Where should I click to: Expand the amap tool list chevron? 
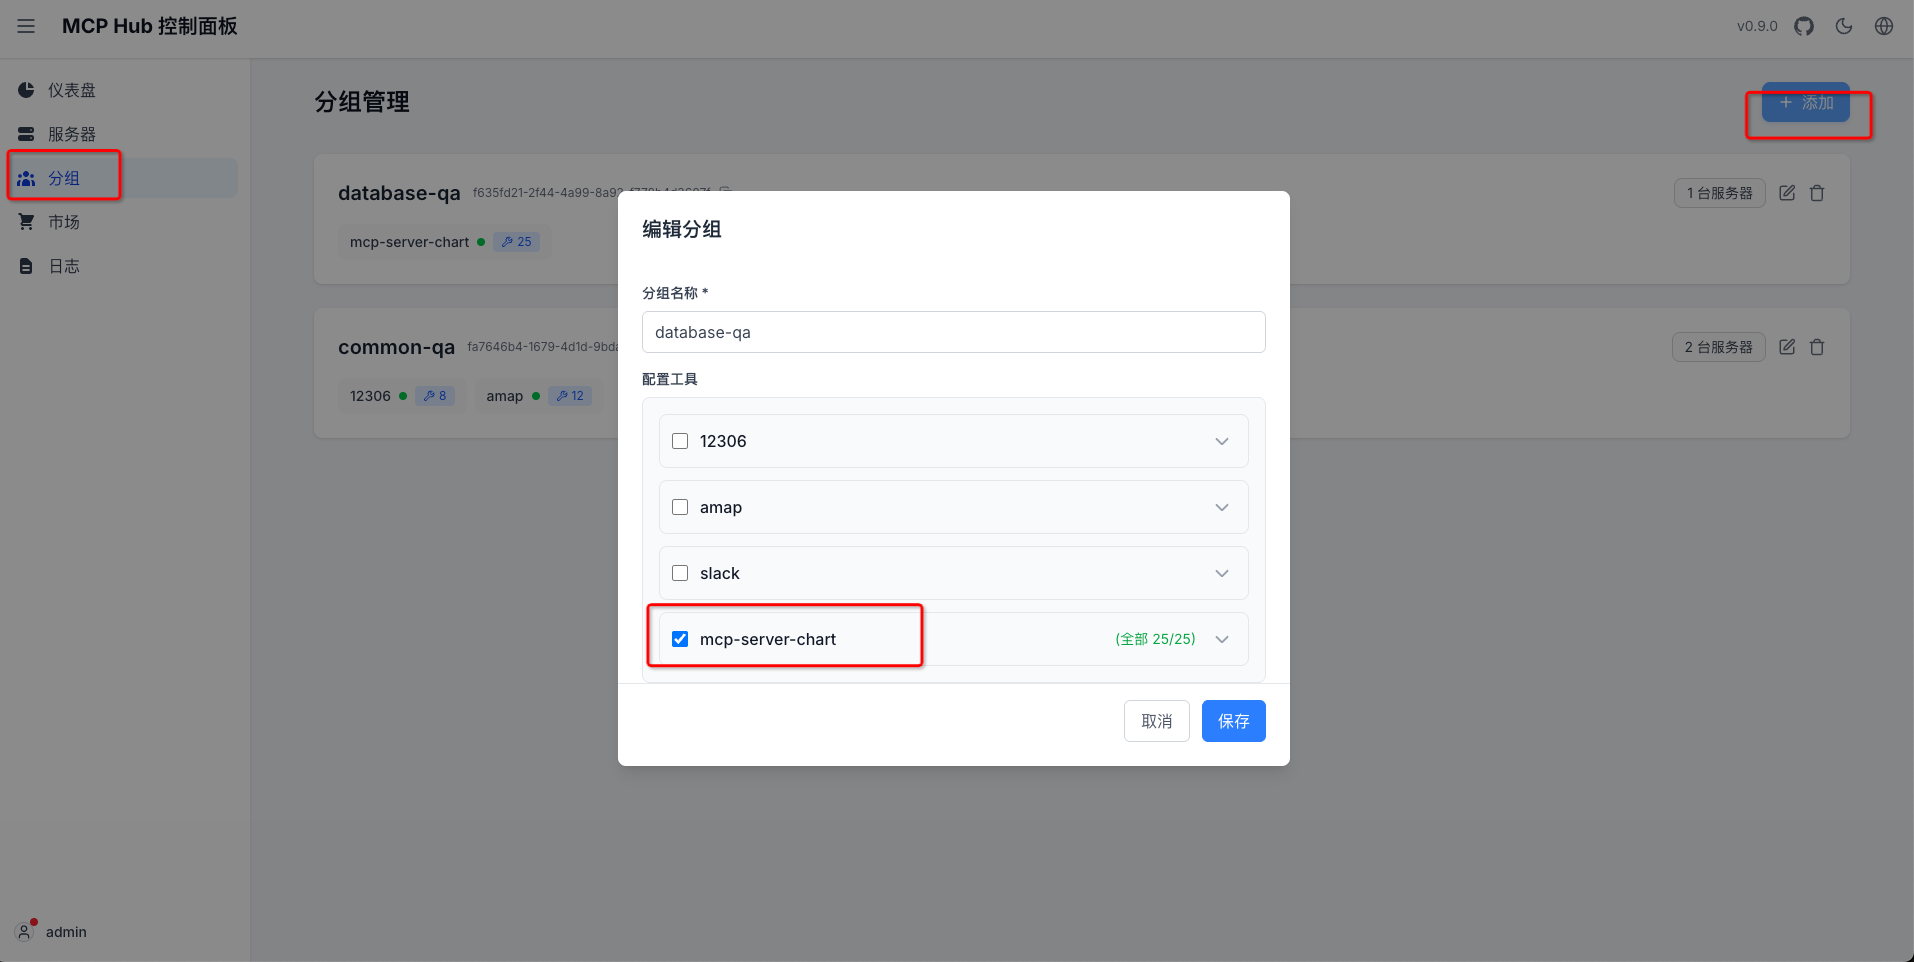[x=1222, y=507]
